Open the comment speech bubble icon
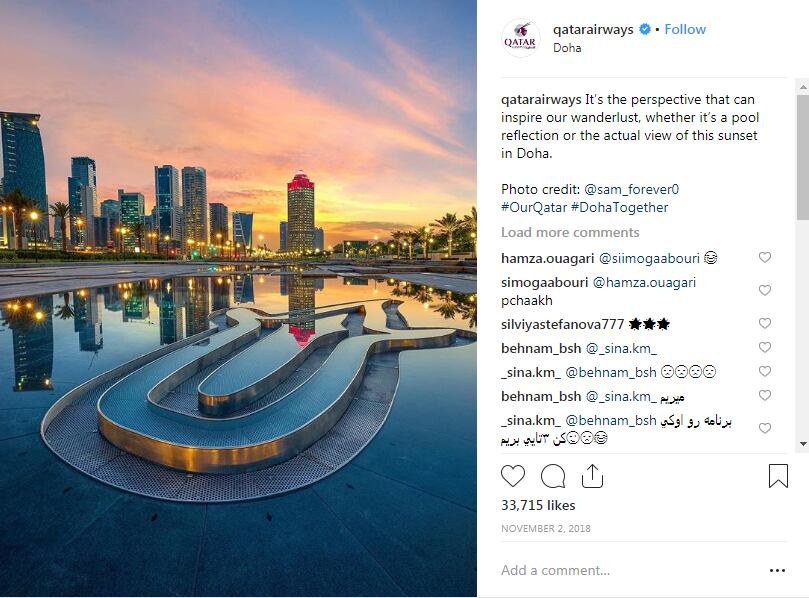This screenshot has width=809, height=598. coord(553,476)
